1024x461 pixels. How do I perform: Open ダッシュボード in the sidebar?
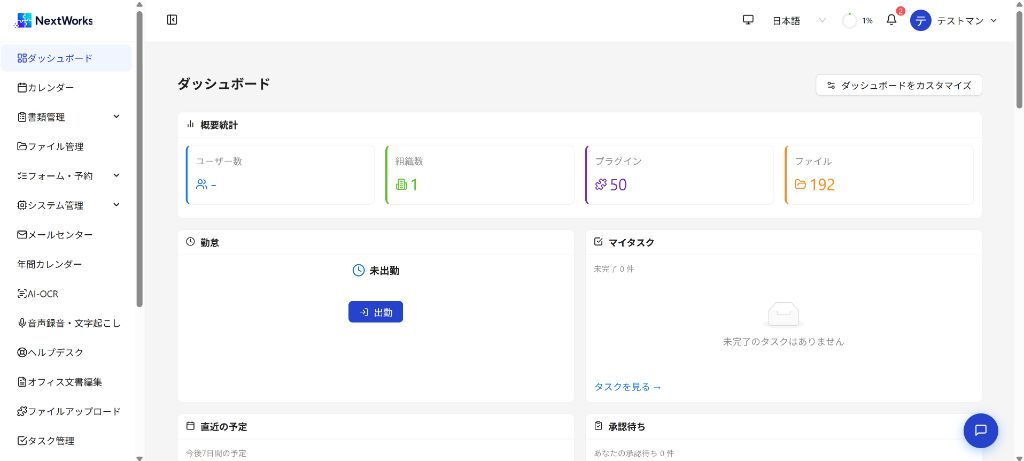66,58
